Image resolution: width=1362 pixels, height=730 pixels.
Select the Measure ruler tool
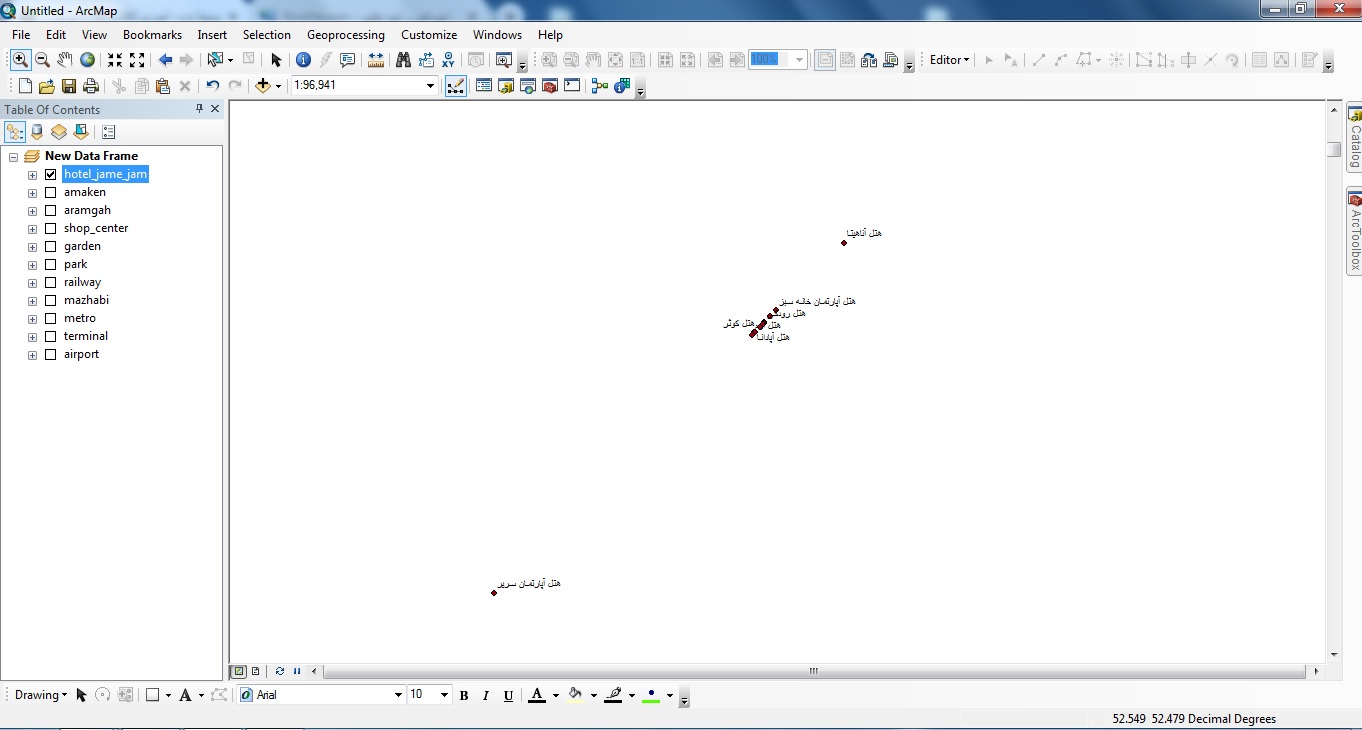376,60
